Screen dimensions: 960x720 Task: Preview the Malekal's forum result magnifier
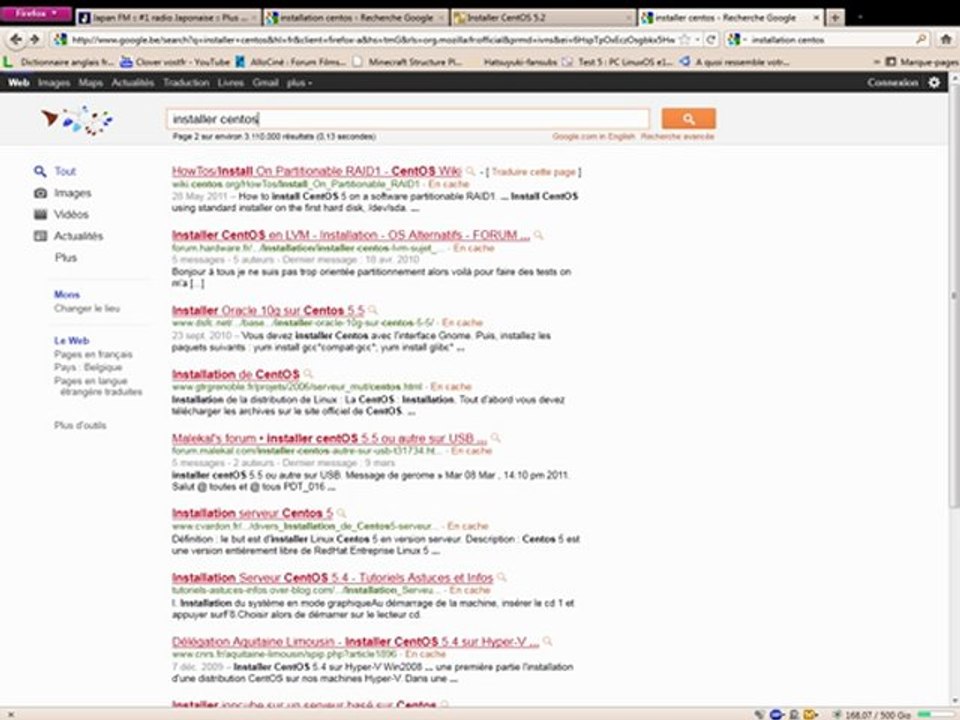[x=495, y=438]
